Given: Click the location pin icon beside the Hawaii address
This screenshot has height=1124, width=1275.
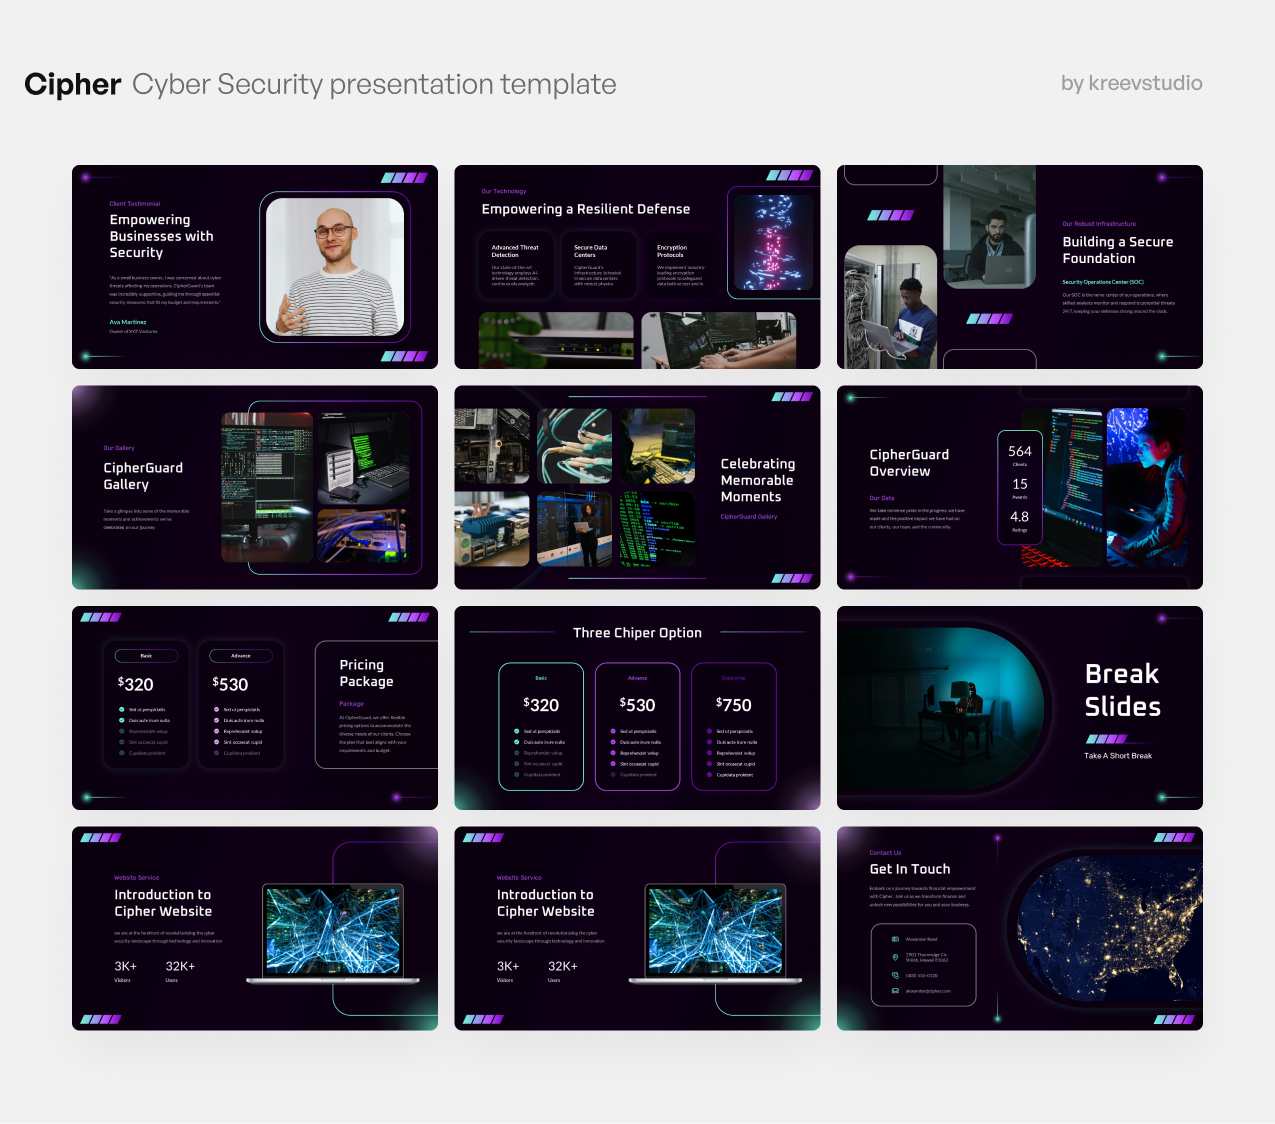Looking at the screenshot, I should pyautogui.click(x=895, y=958).
